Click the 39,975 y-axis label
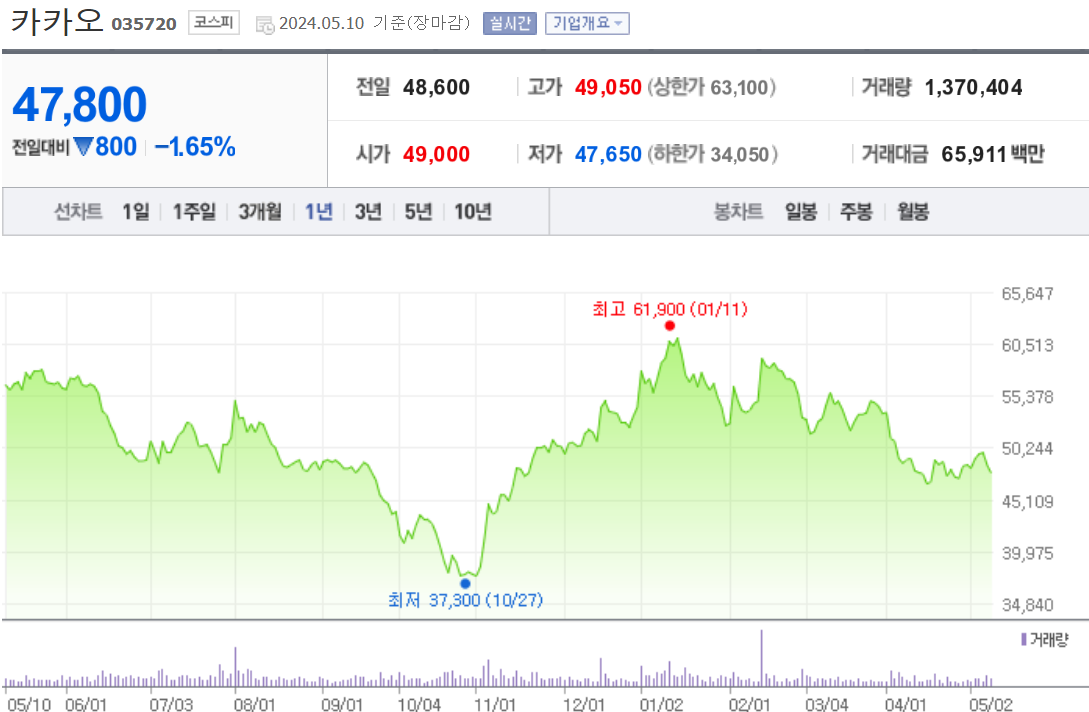 (1027, 554)
